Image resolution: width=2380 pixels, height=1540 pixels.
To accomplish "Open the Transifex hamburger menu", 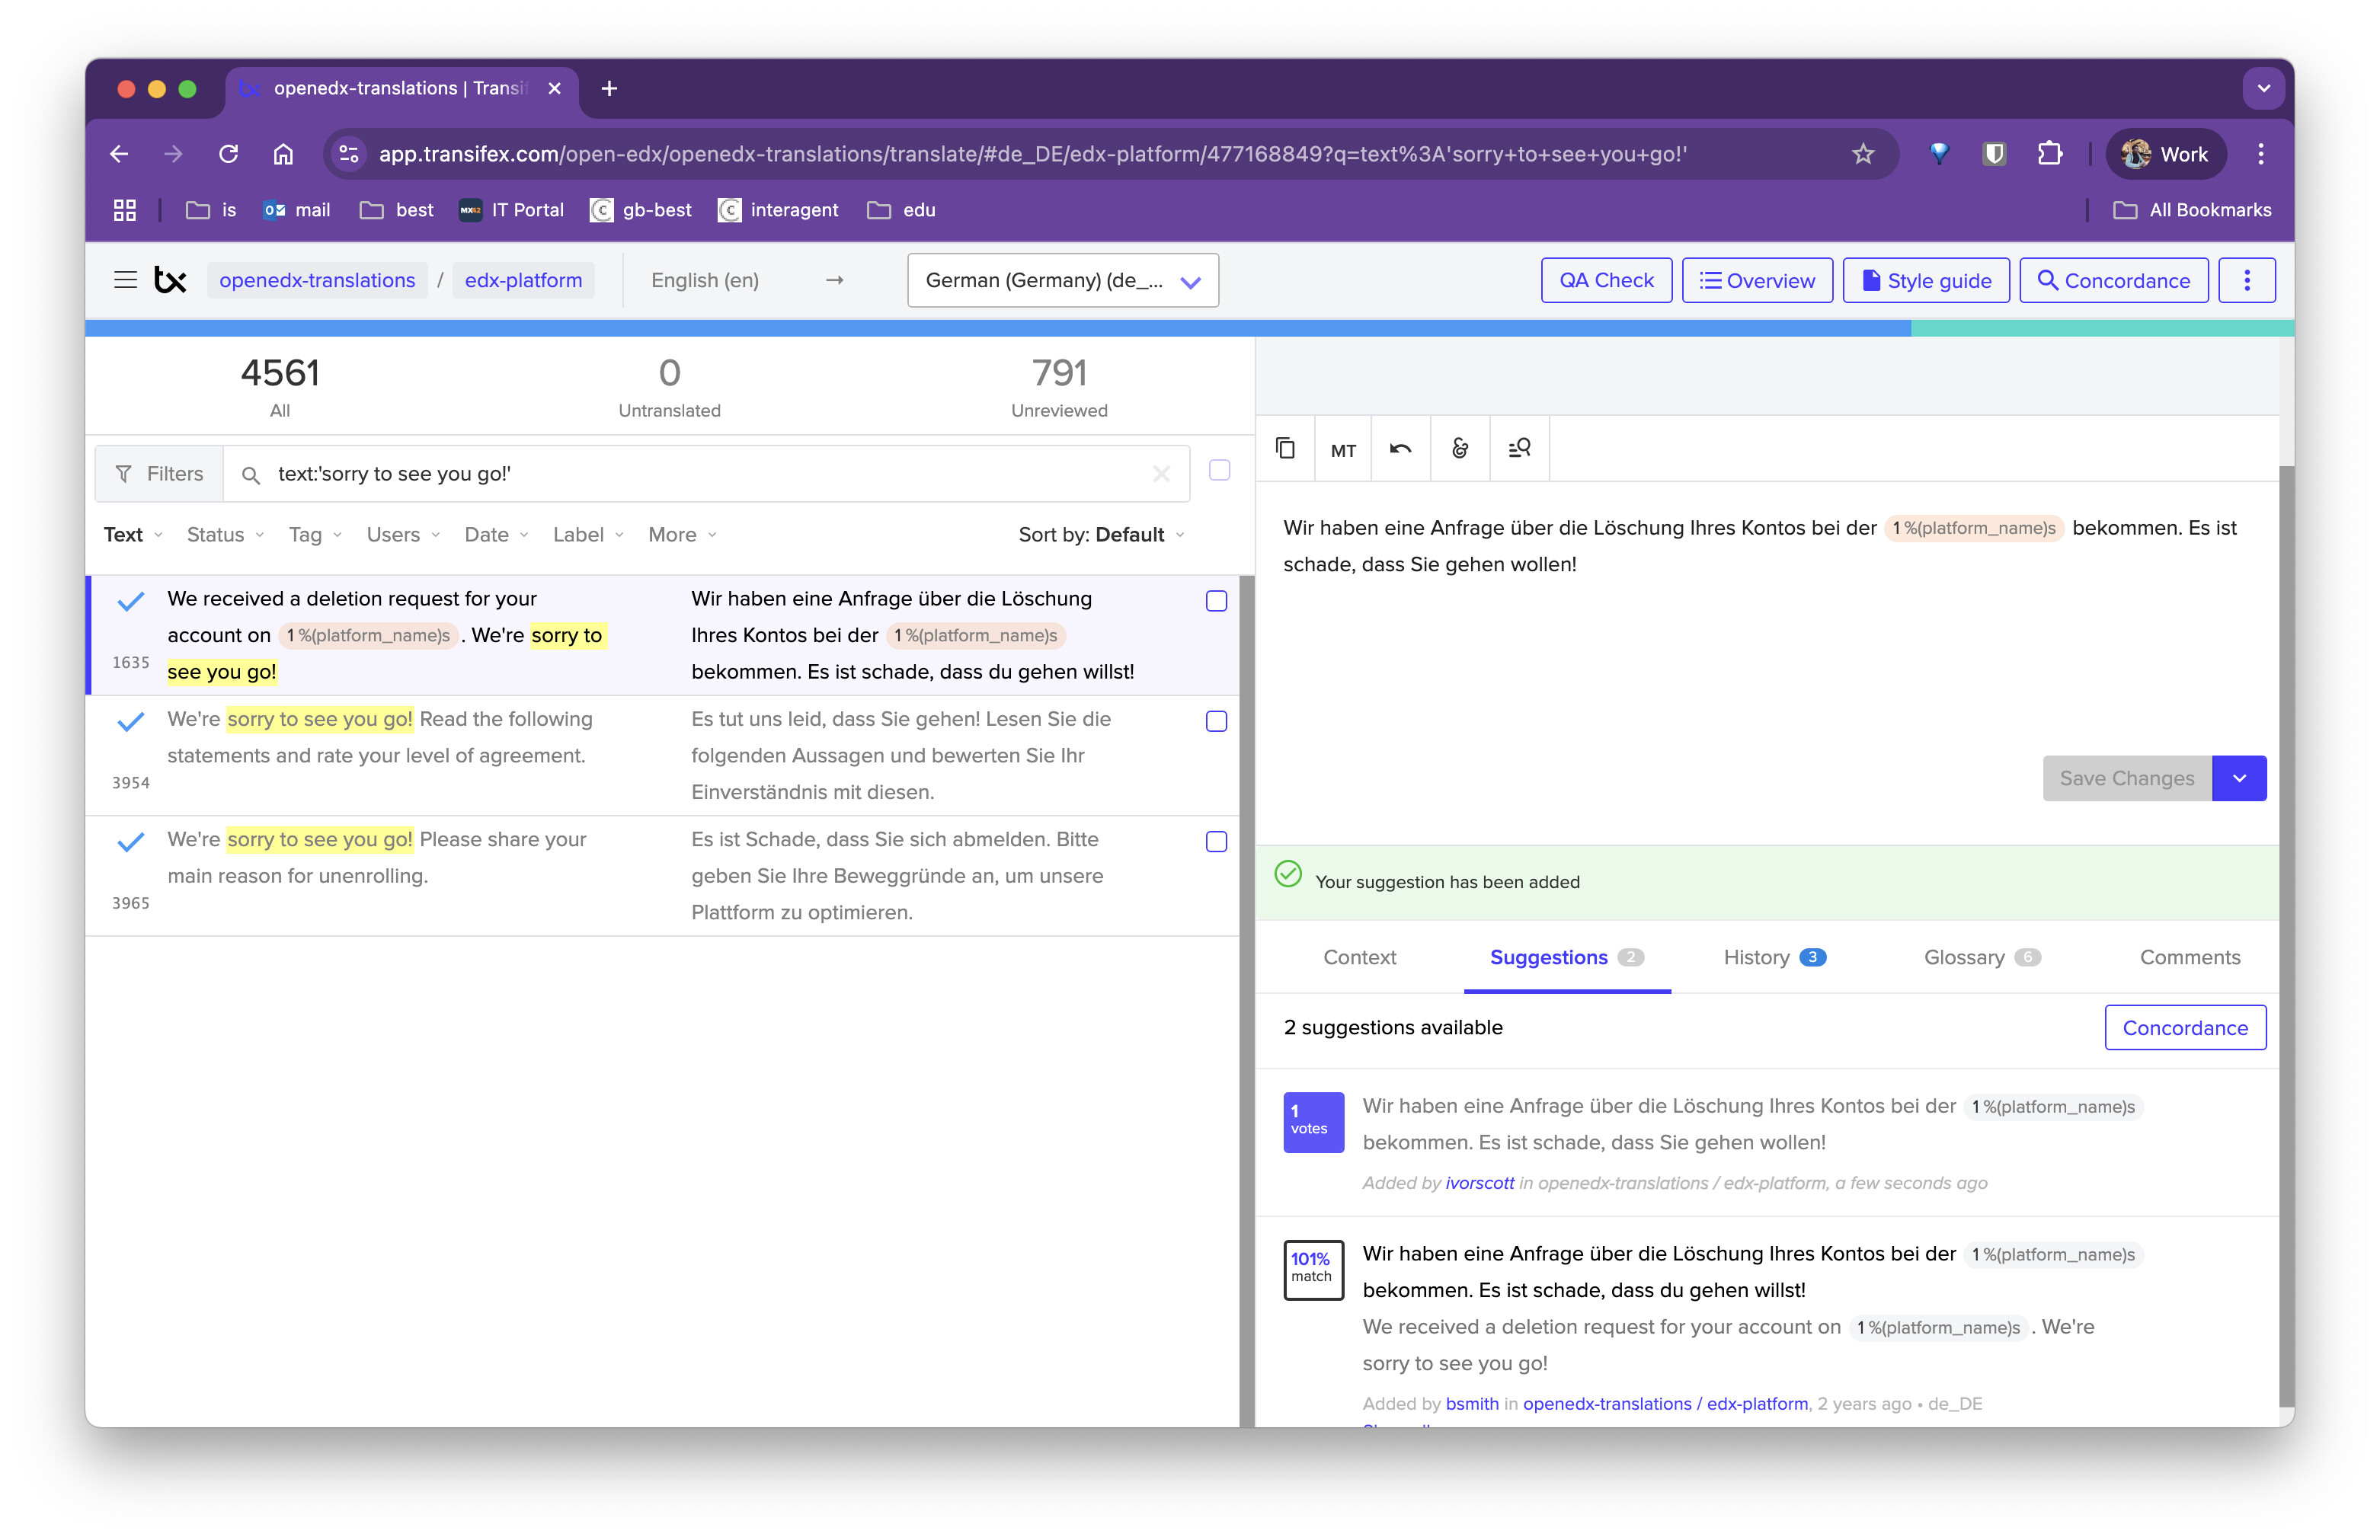I will [125, 280].
